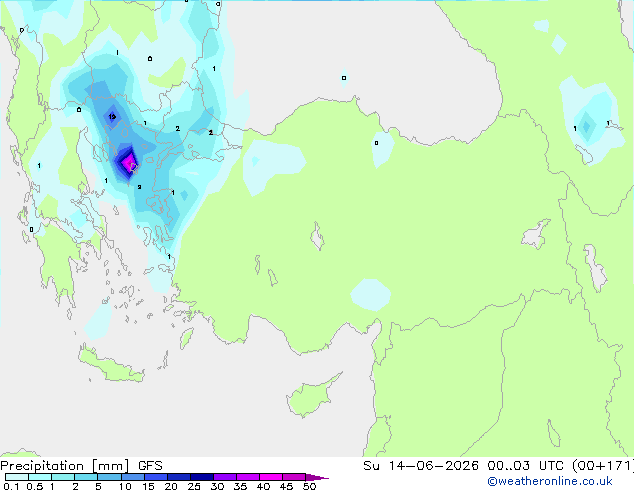The height and width of the screenshot is (490, 634).
Task: Click the 45–50 mm legend swatch
Action: click(294, 477)
